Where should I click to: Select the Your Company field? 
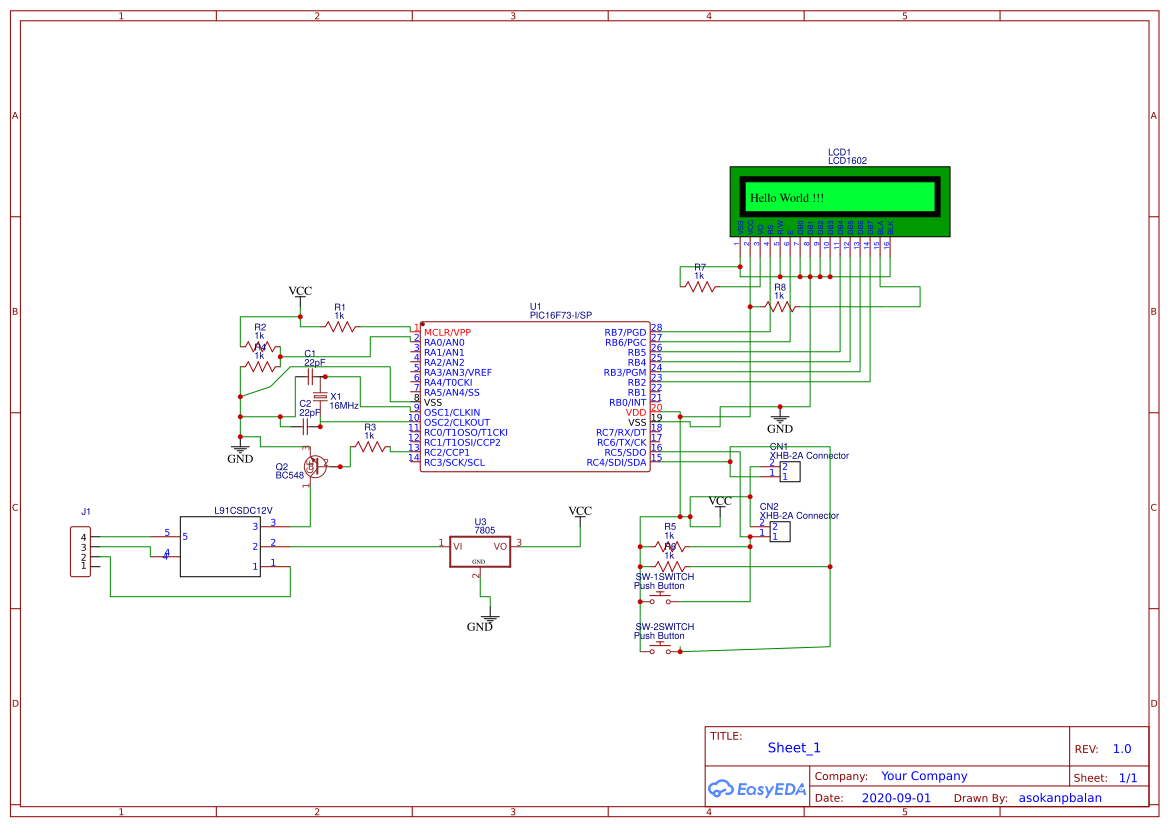click(924, 776)
